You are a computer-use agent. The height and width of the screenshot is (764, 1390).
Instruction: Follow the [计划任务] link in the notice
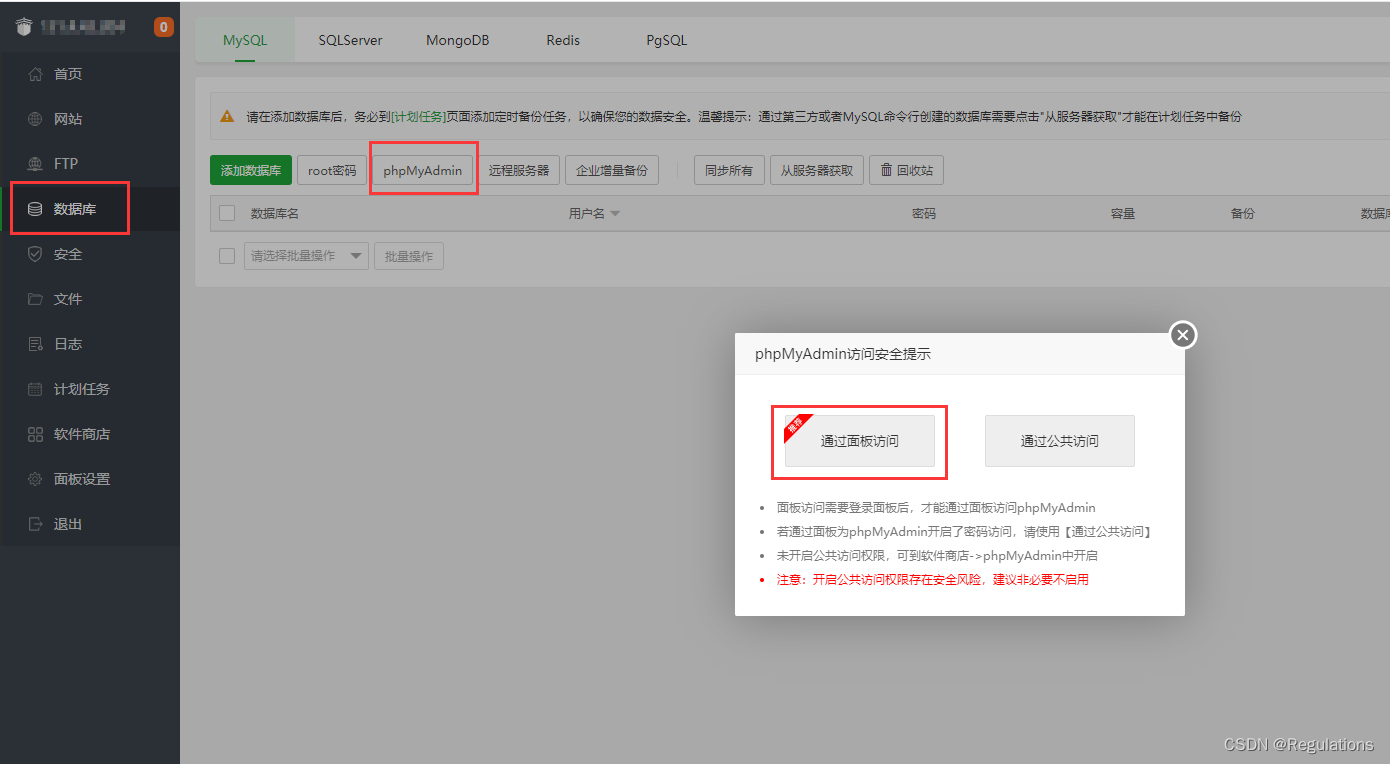(418, 116)
